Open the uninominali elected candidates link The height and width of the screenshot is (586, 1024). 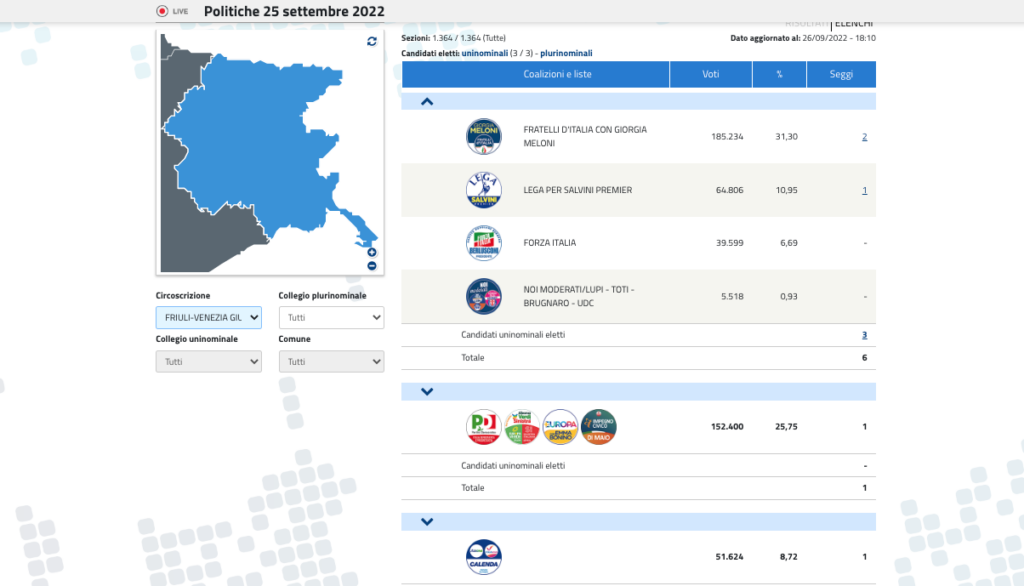(x=485, y=53)
